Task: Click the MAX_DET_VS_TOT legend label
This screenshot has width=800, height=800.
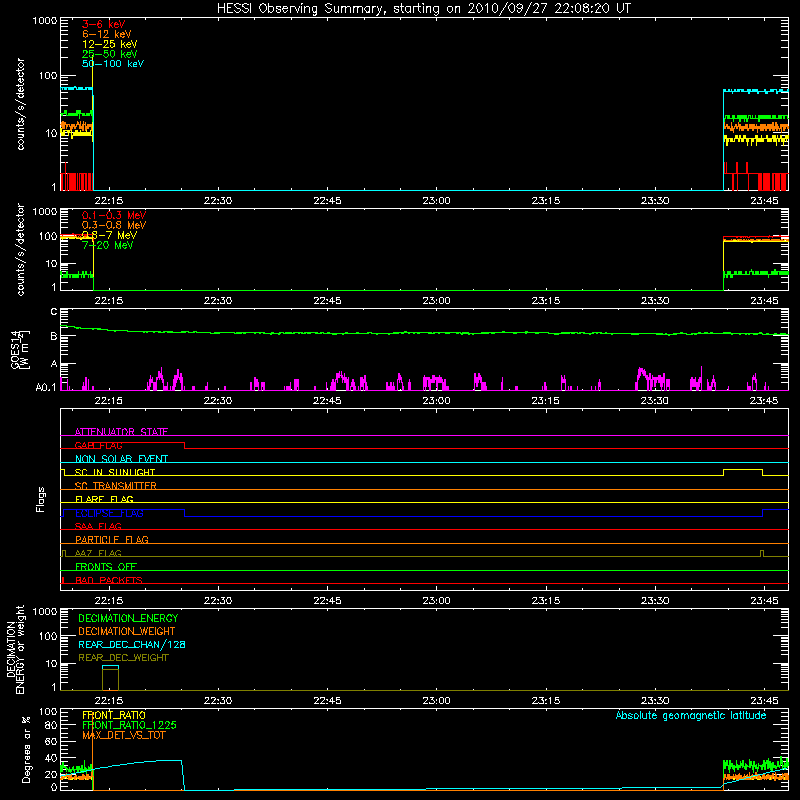Action: [x=123, y=735]
